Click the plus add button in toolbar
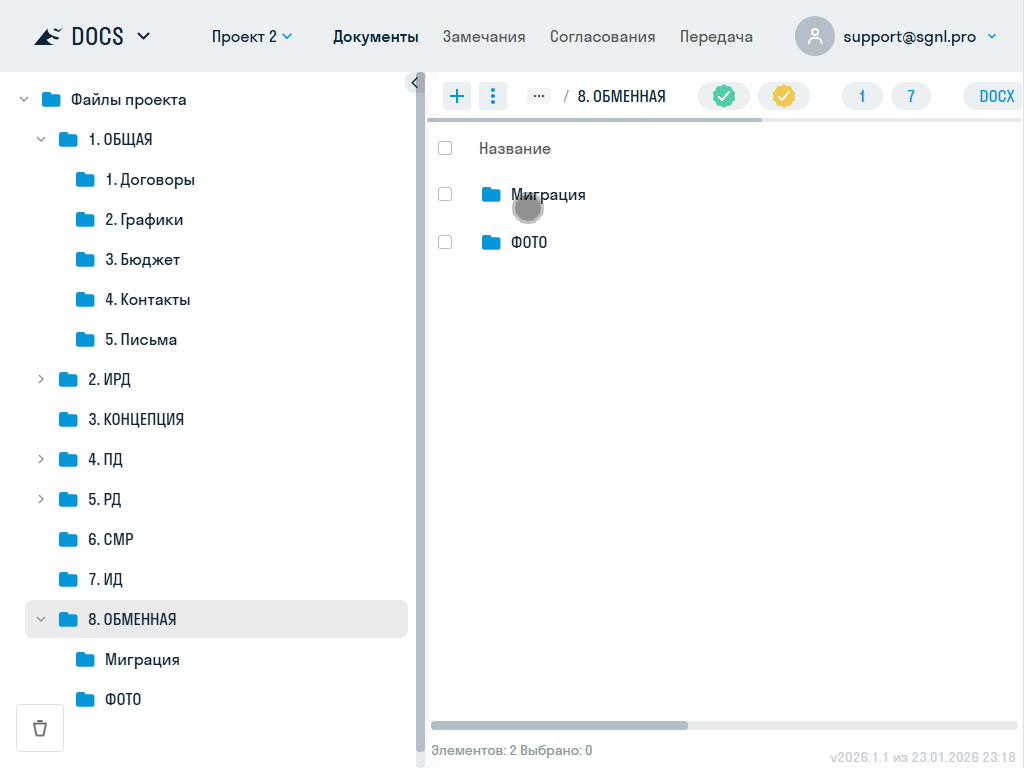 [457, 96]
